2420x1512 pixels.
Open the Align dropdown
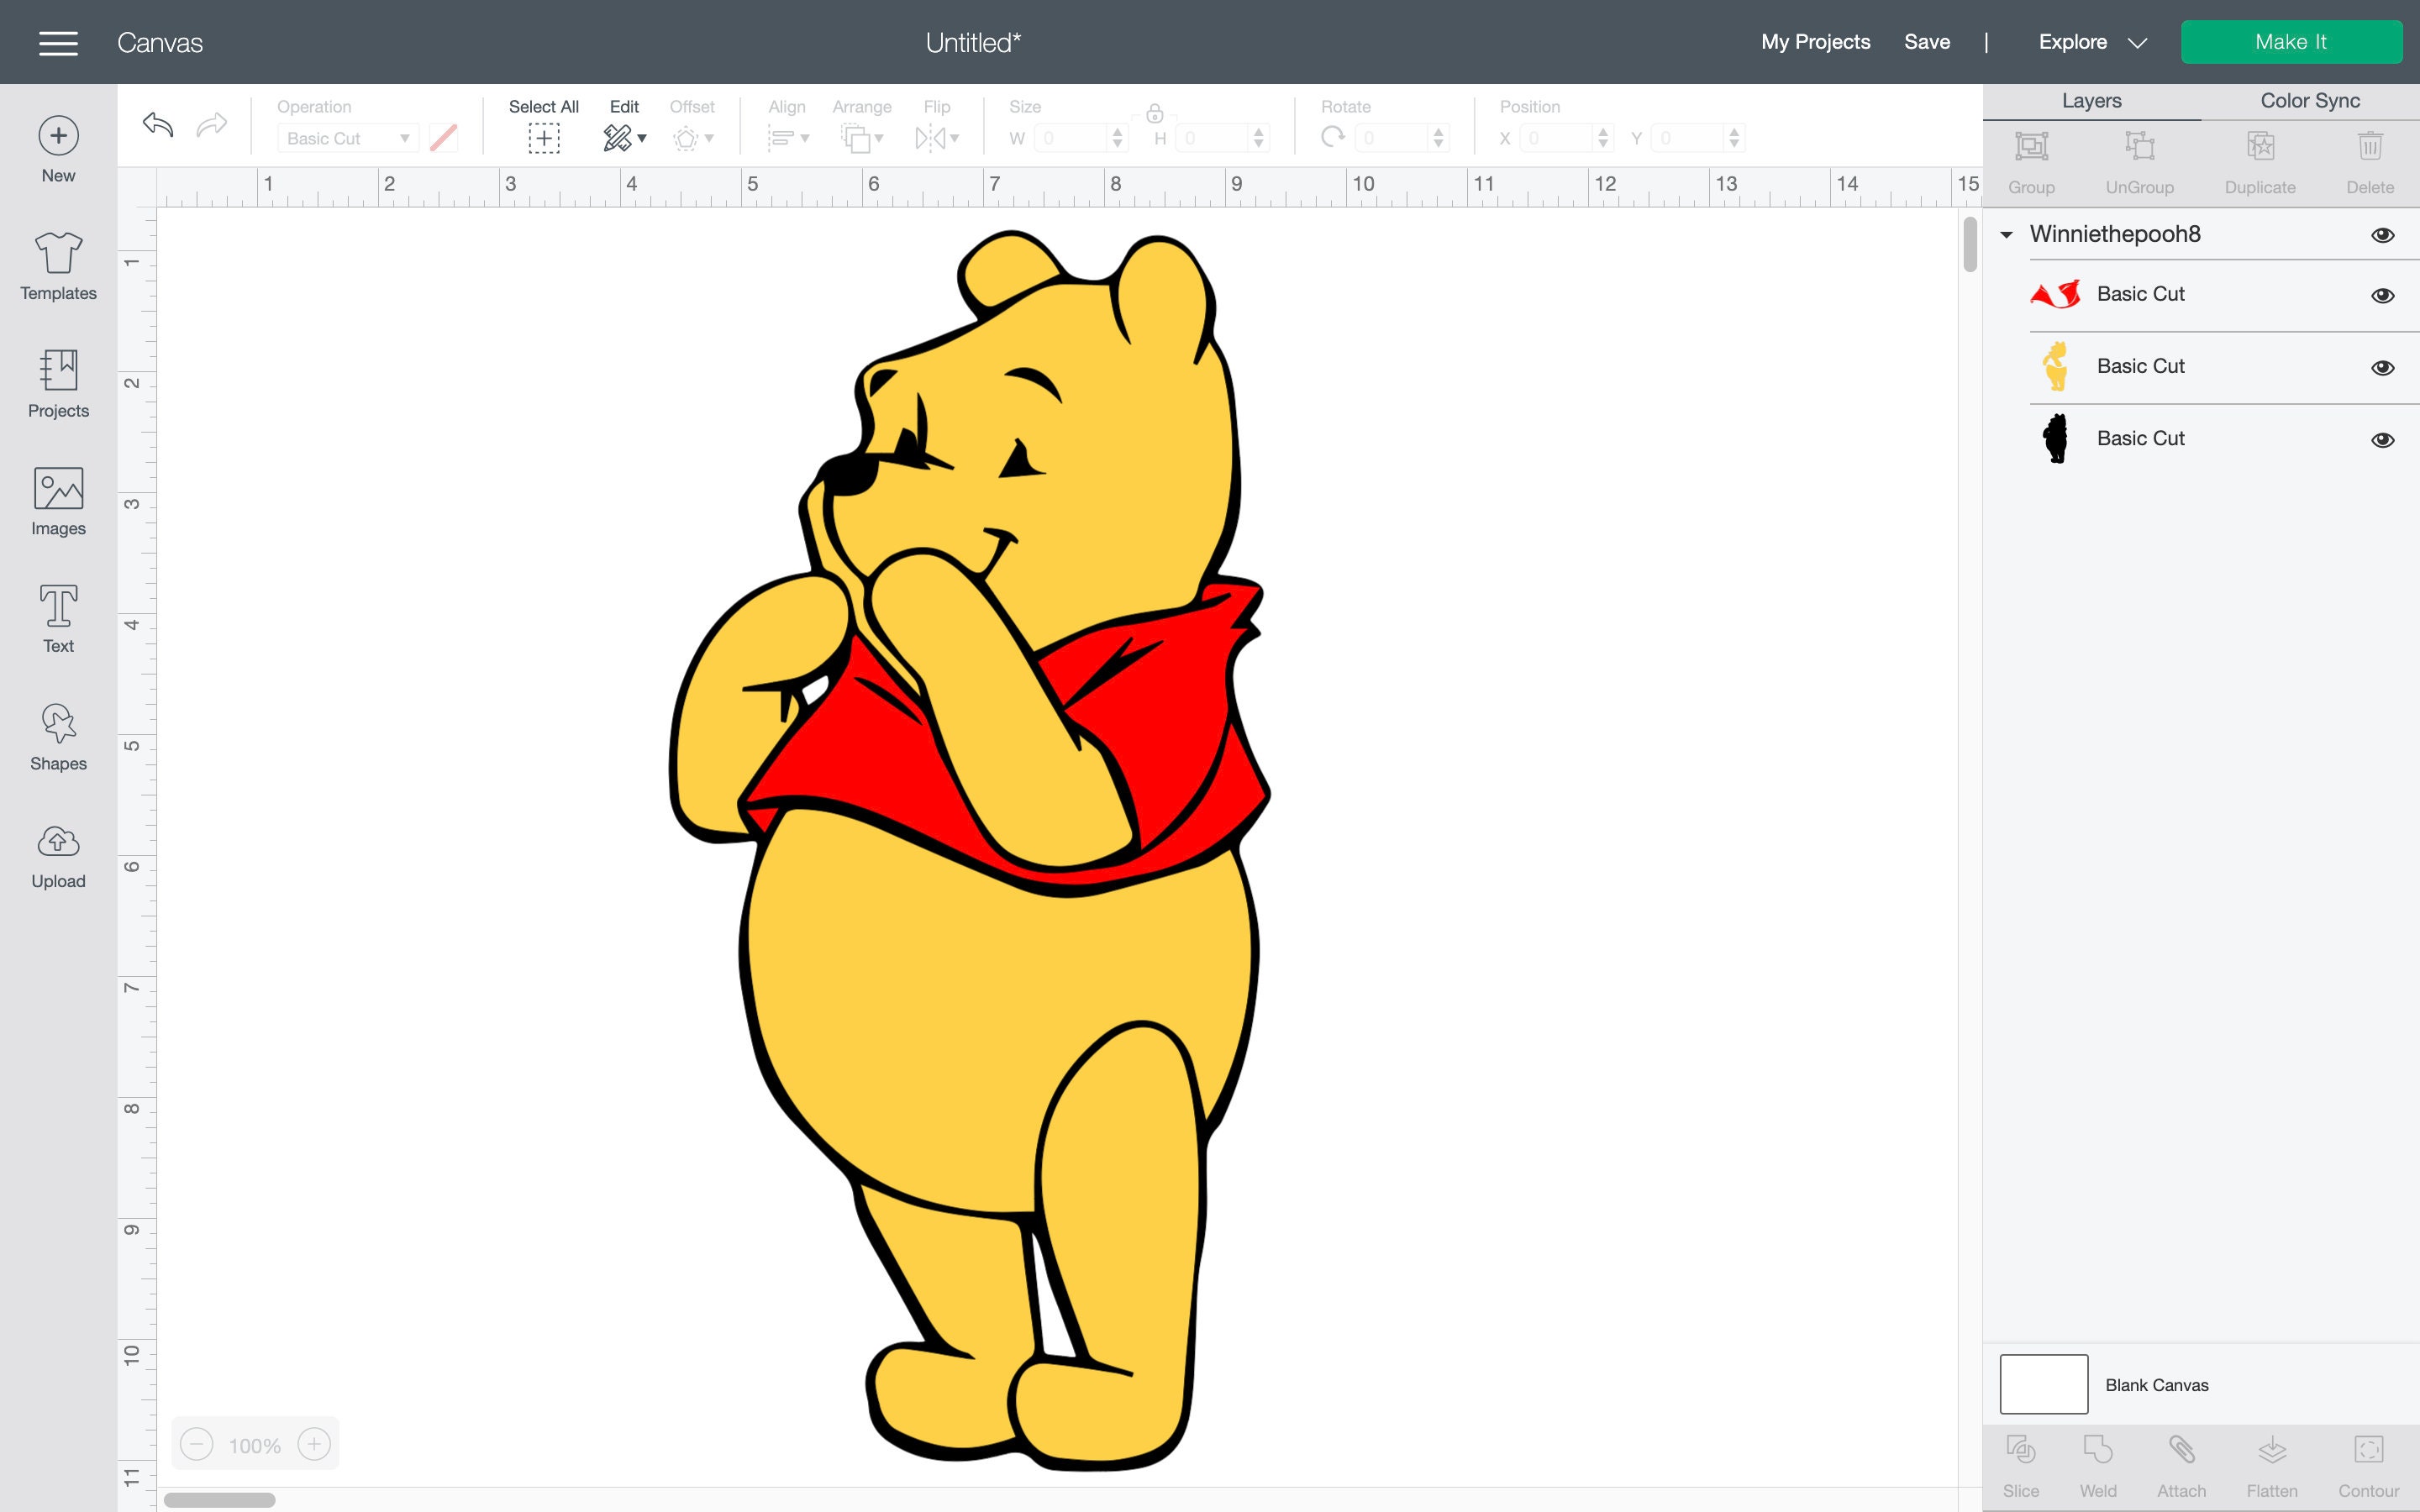pos(788,138)
